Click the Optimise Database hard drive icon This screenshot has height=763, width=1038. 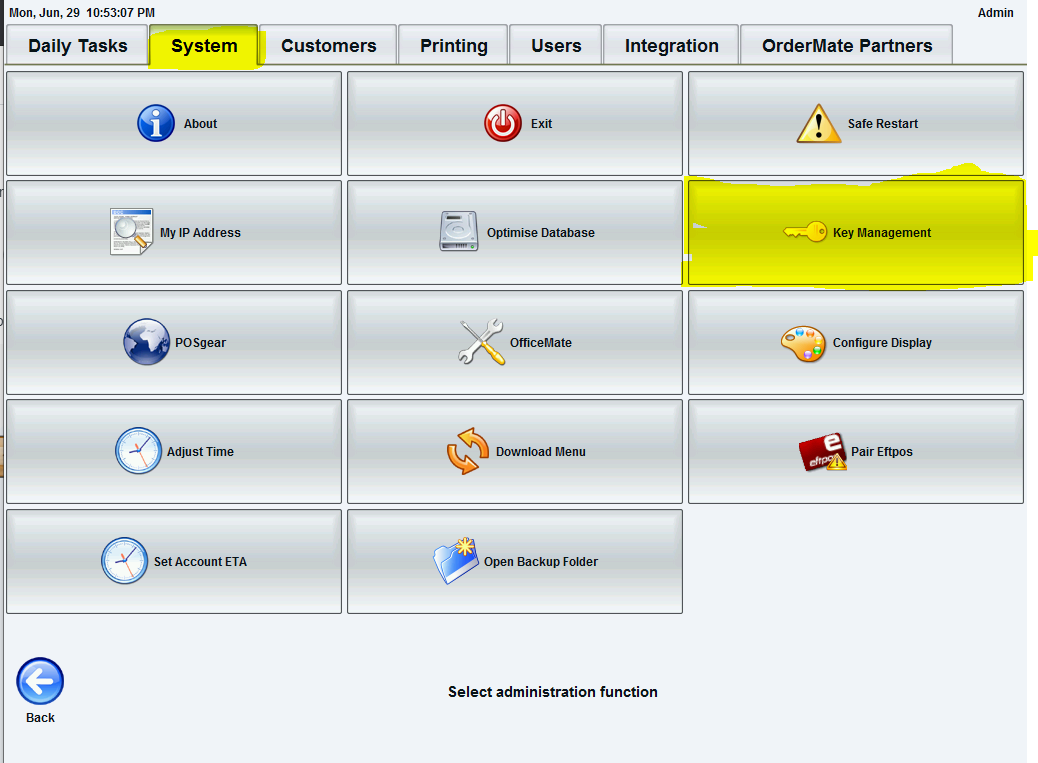(x=459, y=232)
